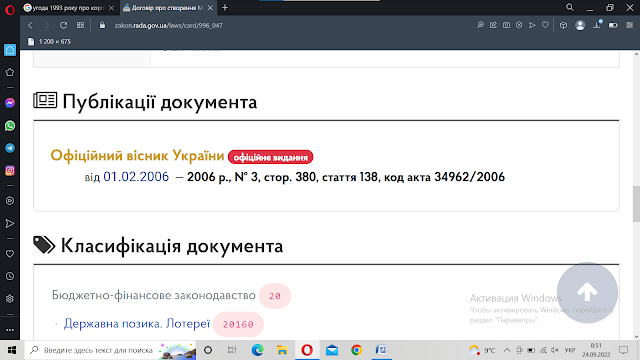Search open tabs magnifier icon
The width and height of the screenshot is (640, 360).
pyautogui.click(x=570, y=7)
